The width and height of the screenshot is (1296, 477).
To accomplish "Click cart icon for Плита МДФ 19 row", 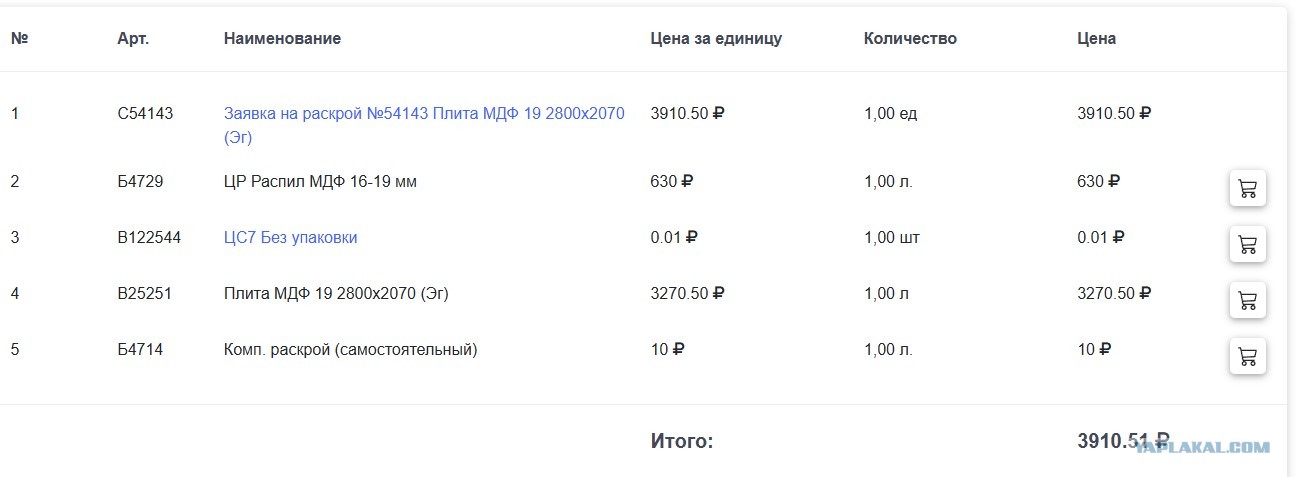I will pos(1247,300).
